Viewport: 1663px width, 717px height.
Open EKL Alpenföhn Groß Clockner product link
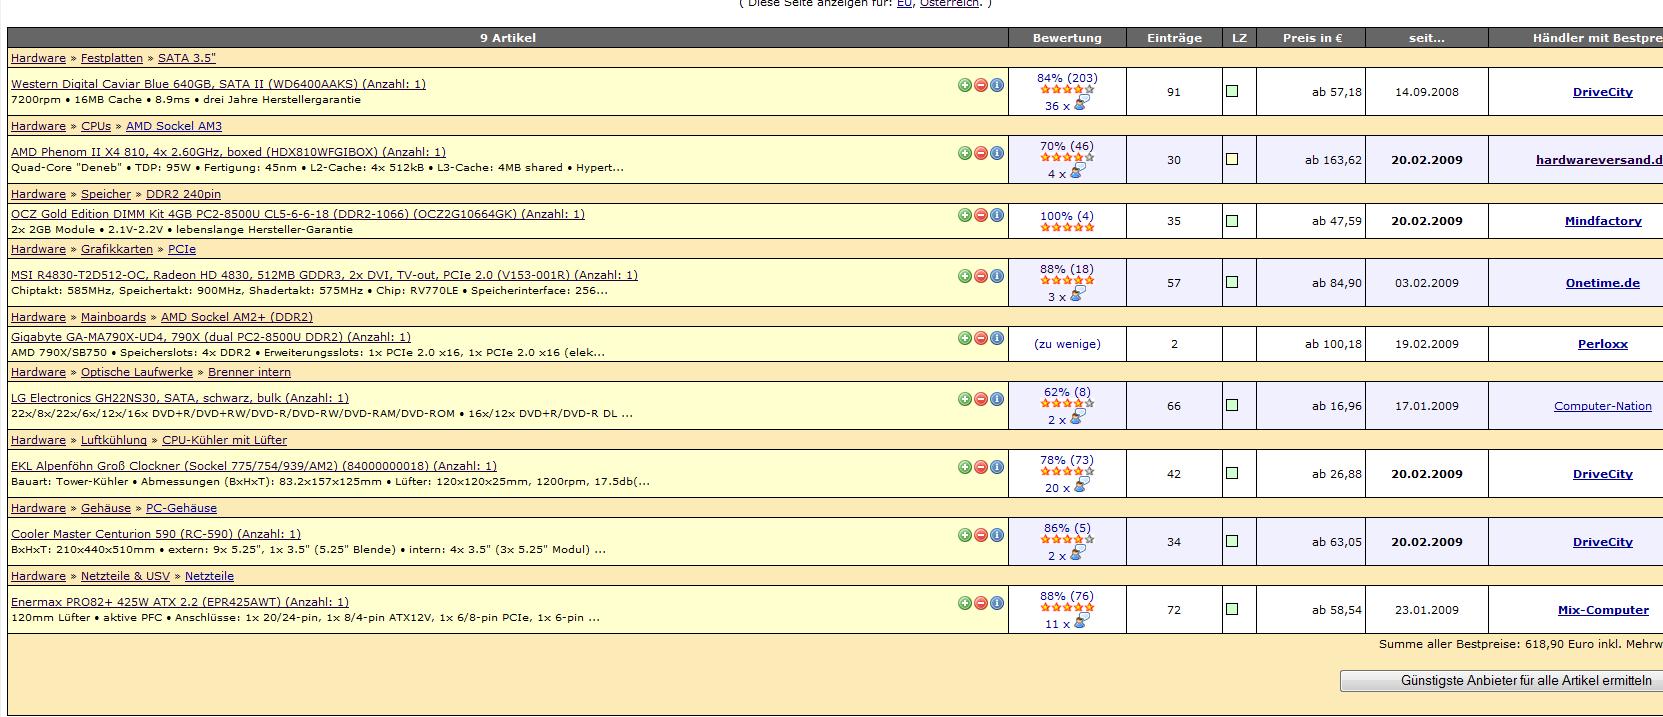pyautogui.click(x=254, y=466)
